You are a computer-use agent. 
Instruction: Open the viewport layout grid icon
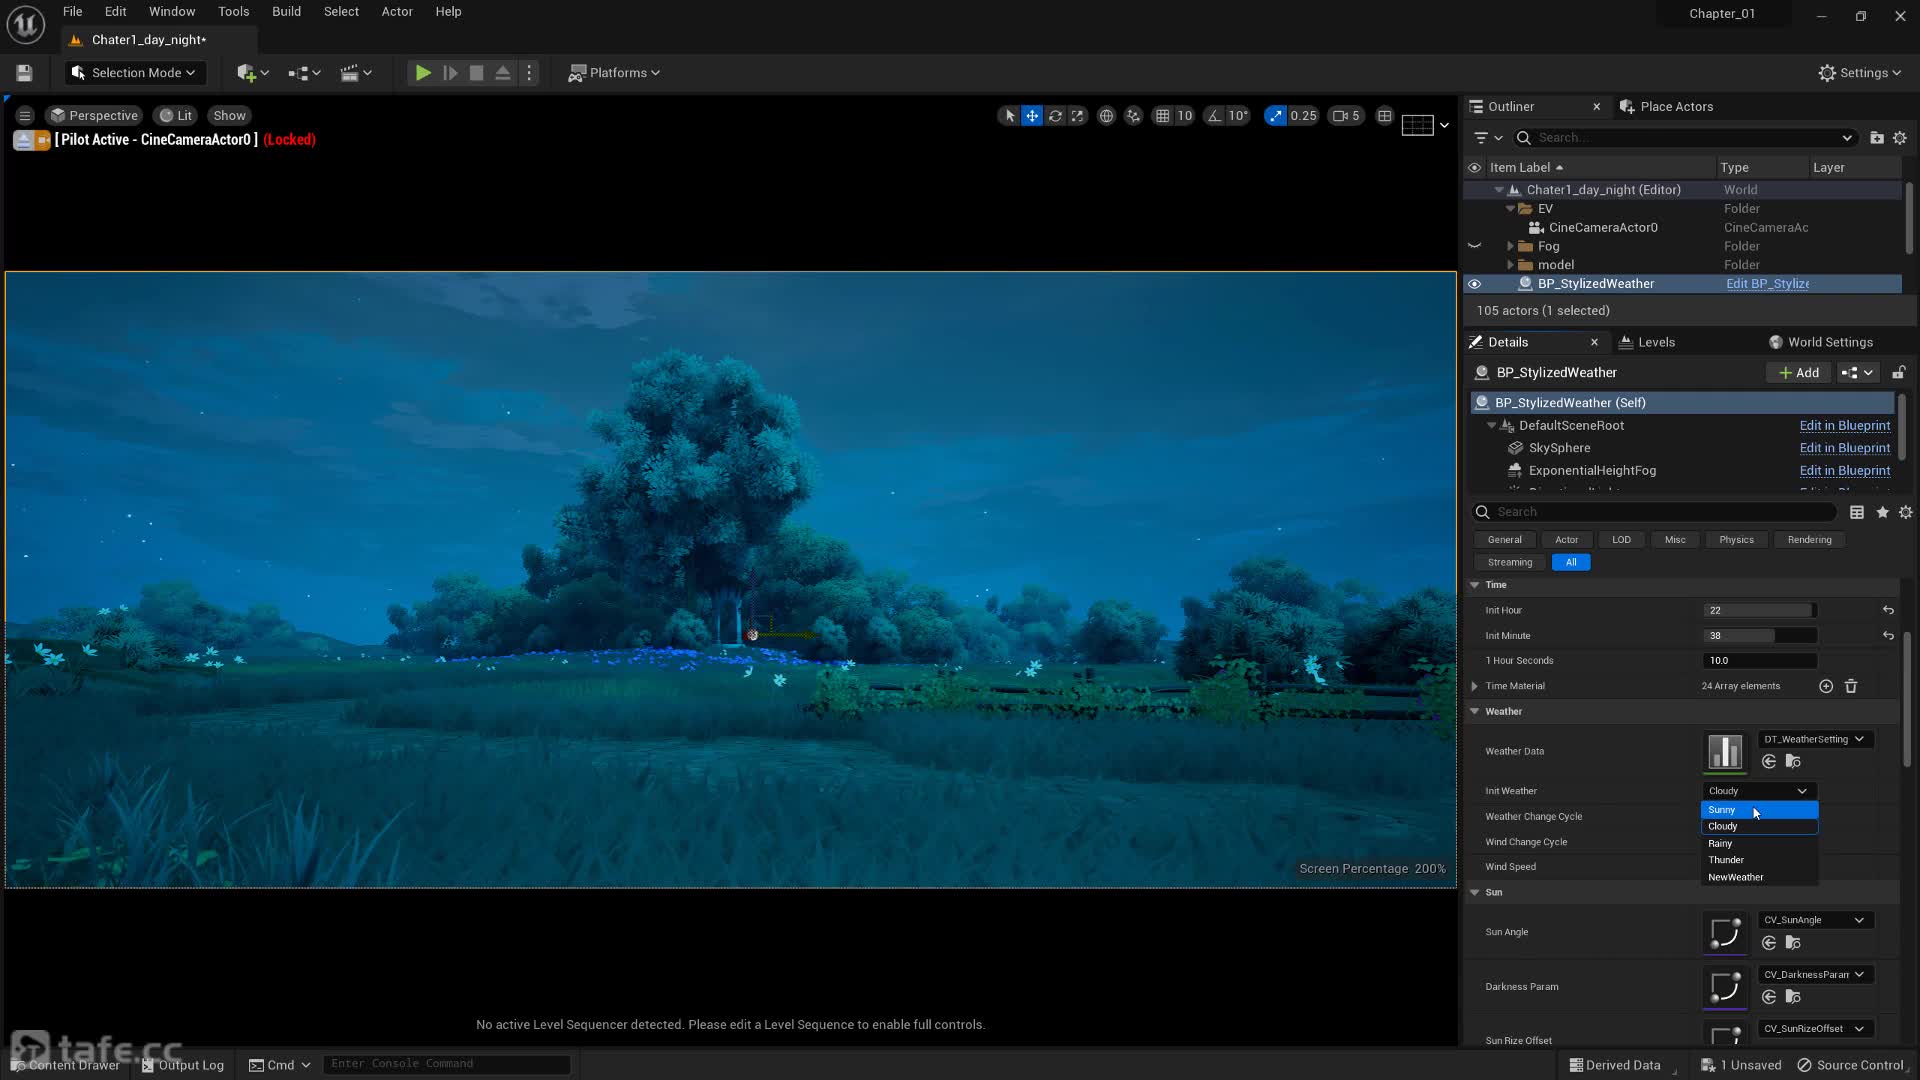pyautogui.click(x=1384, y=116)
